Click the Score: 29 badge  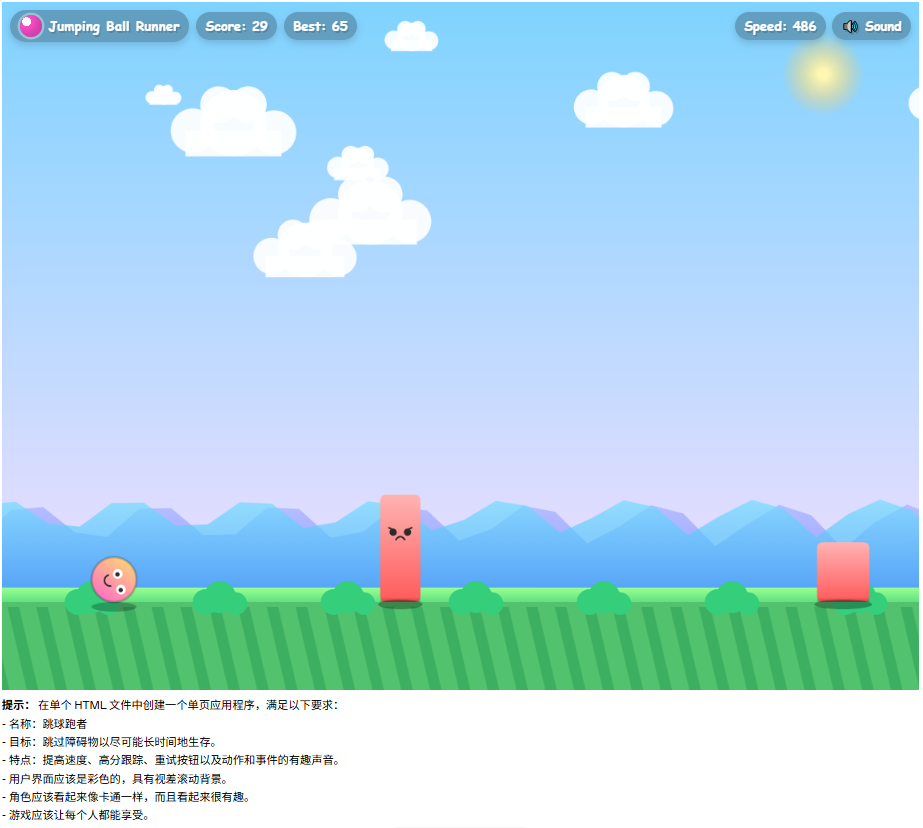click(236, 26)
